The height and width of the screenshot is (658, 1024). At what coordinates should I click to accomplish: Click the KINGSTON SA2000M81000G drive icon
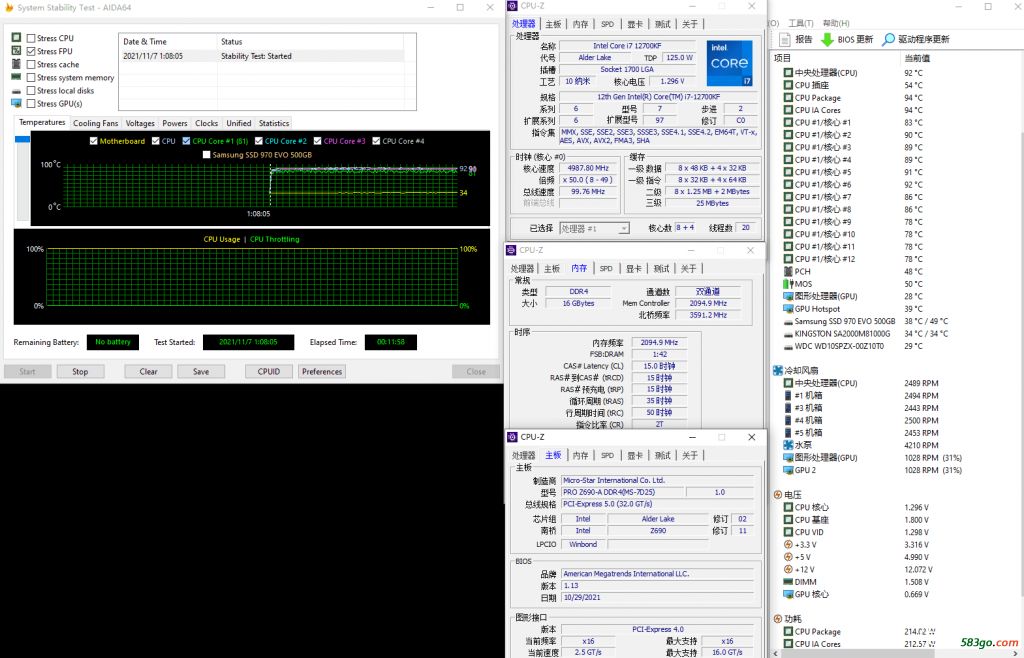pos(788,334)
